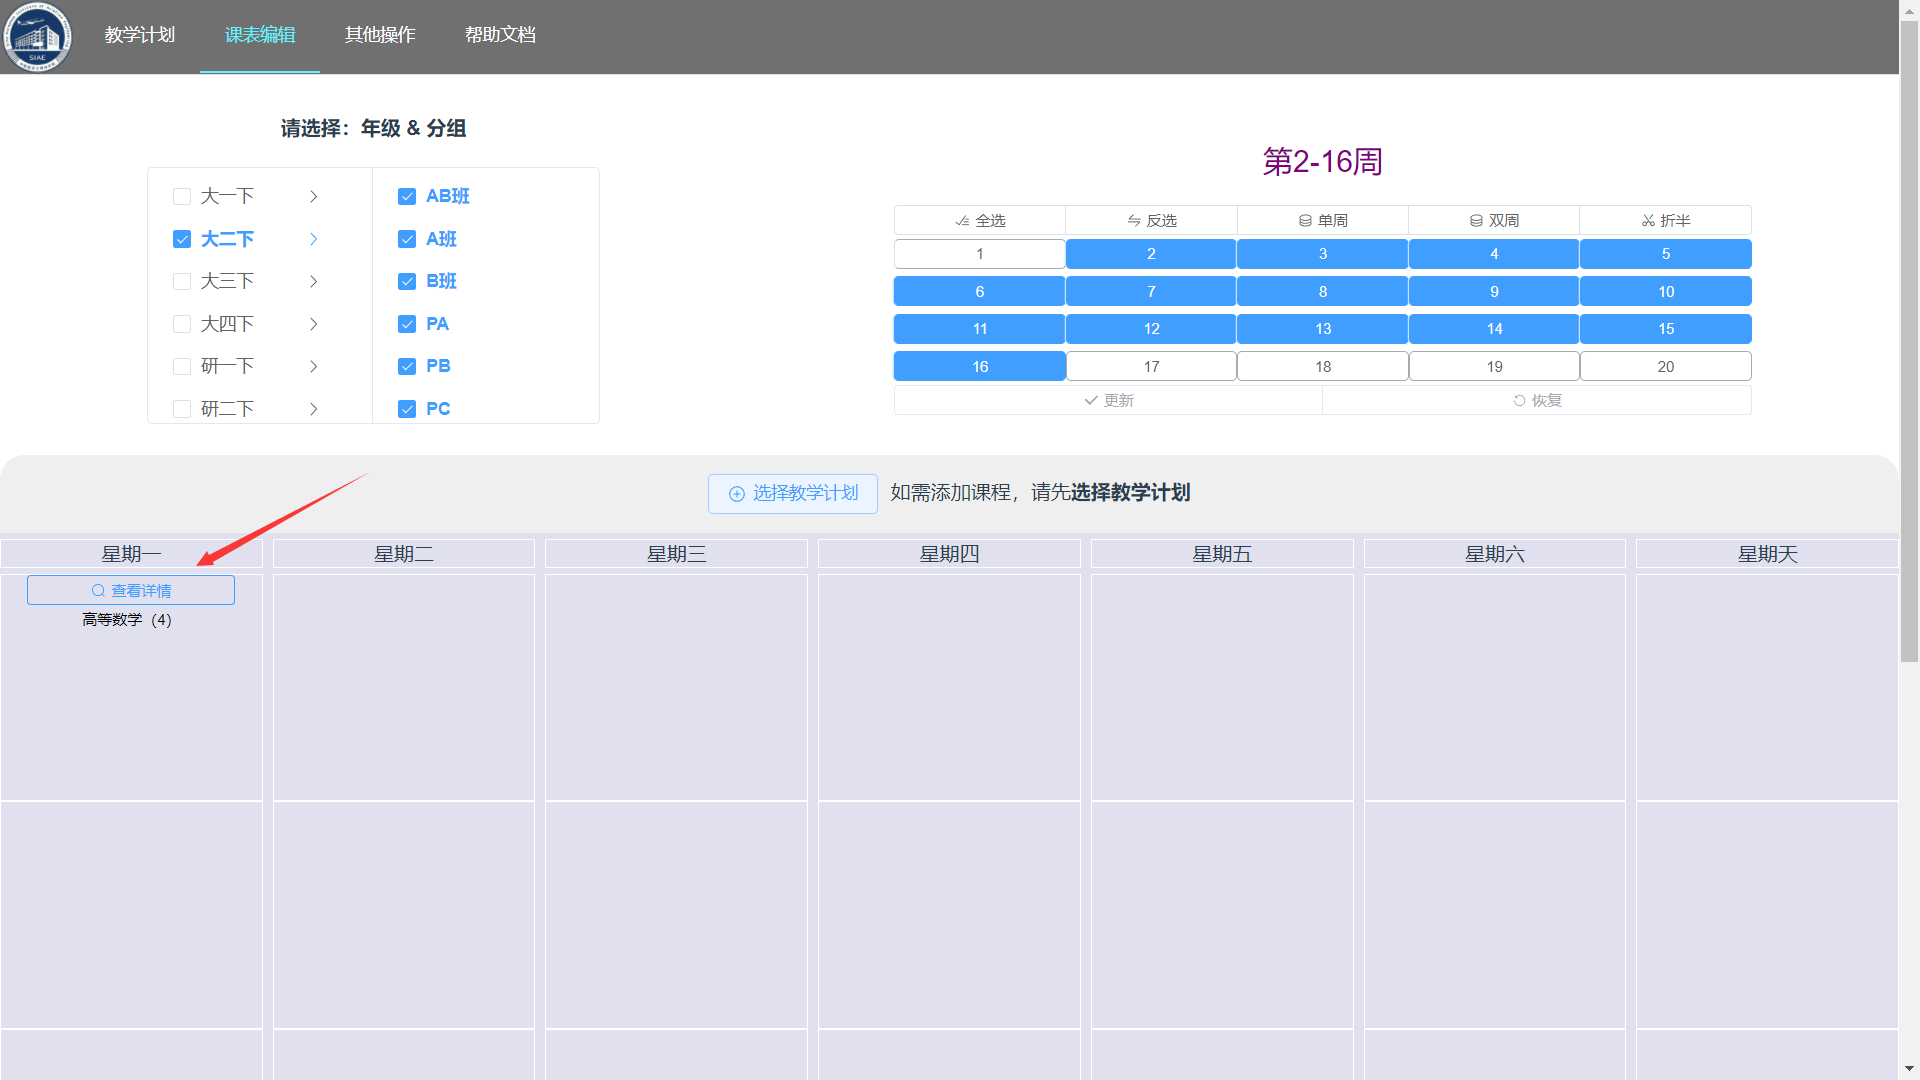Click the 高等数学 (4) course entry
Image resolution: width=1920 pixels, height=1080 pixels.
(127, 620)
